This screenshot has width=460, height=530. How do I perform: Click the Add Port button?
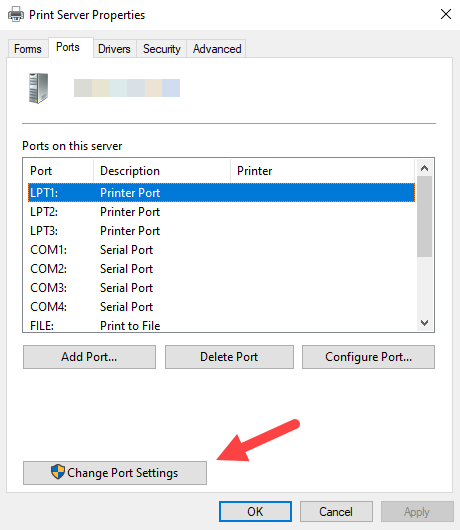pyautogui.click(x=89, y=357)
